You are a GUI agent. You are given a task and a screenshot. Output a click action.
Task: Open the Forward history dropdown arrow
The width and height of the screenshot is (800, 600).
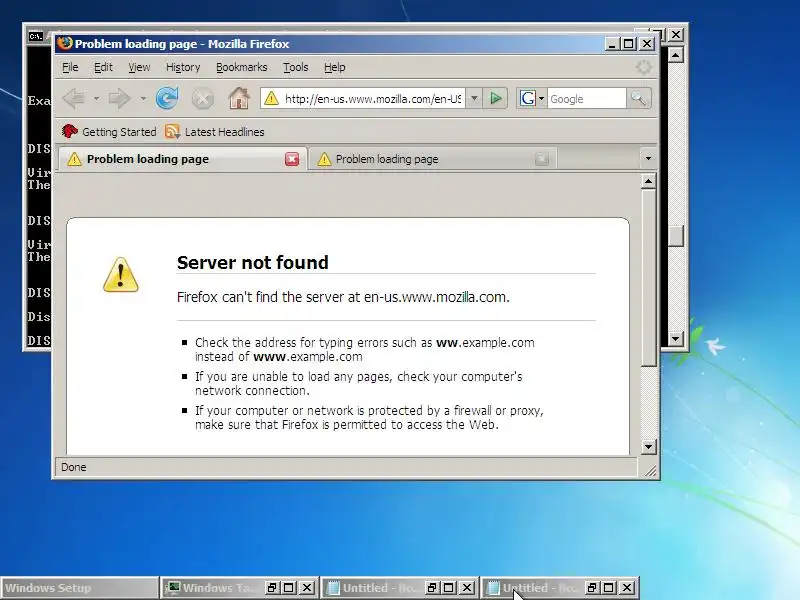[143, 98]
